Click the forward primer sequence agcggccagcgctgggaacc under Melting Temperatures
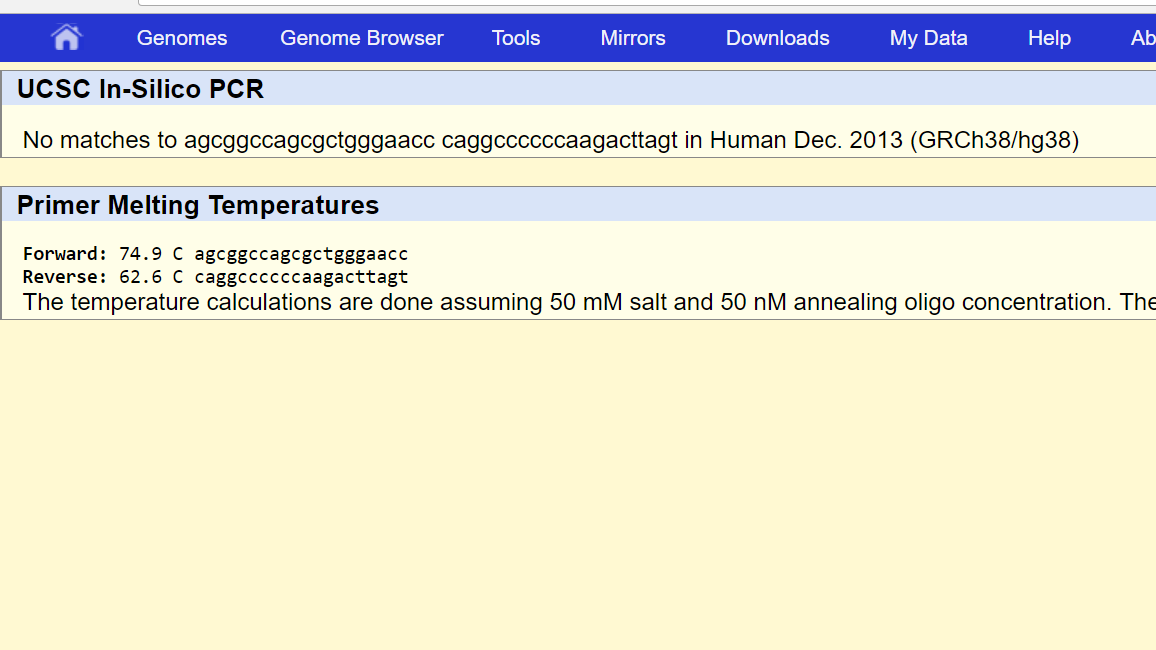Screen dimensions: 1156x650 click(x=301, y=254)
